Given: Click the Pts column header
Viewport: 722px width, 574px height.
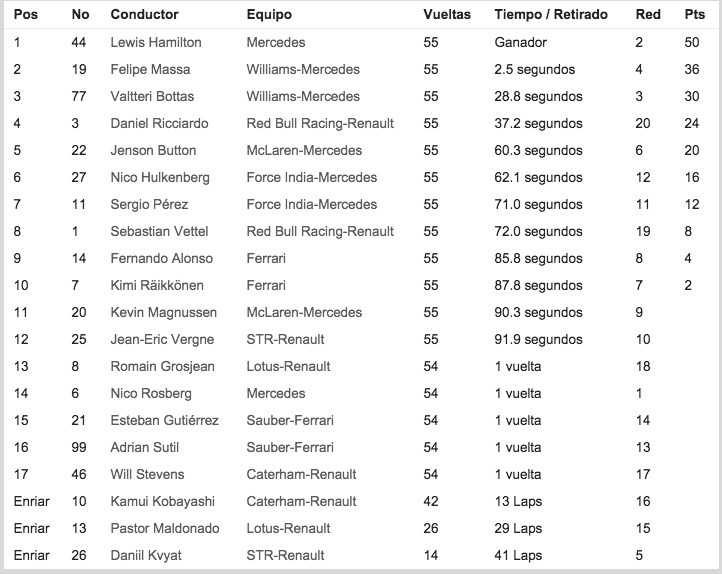Looking at the screenshot, I should (693, 15).
